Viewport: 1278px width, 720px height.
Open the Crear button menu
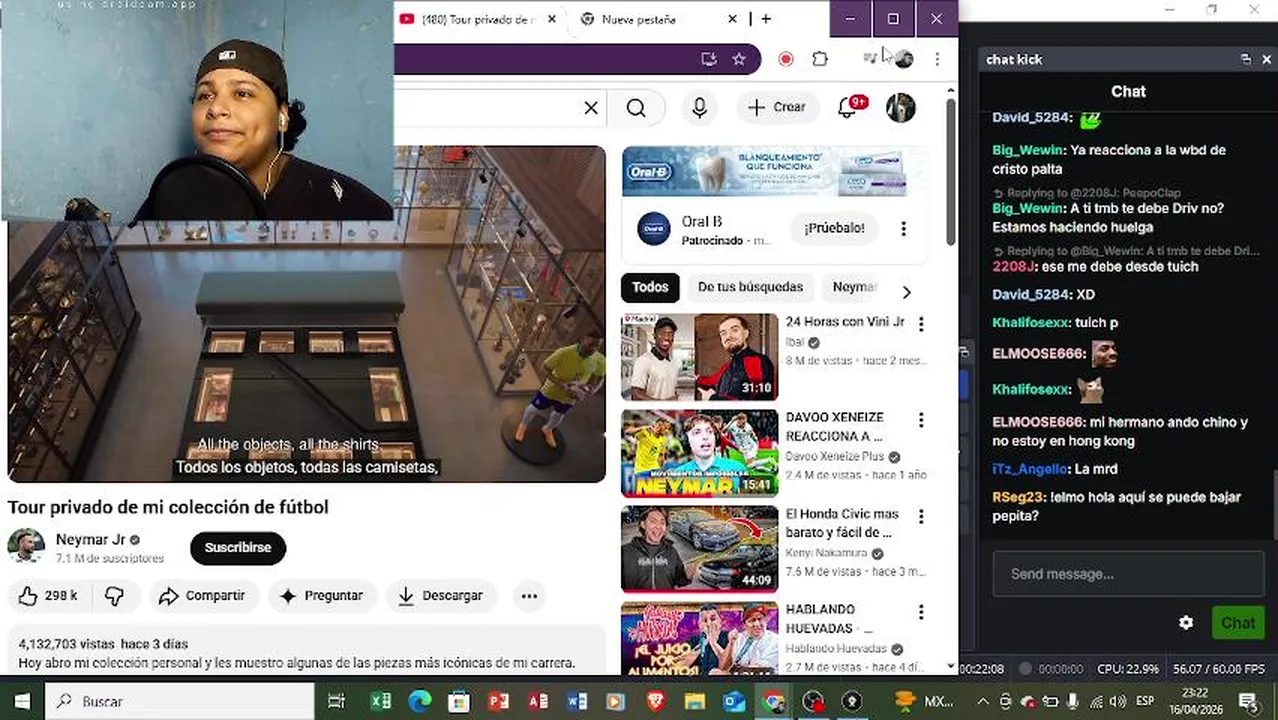coord(777,107)
